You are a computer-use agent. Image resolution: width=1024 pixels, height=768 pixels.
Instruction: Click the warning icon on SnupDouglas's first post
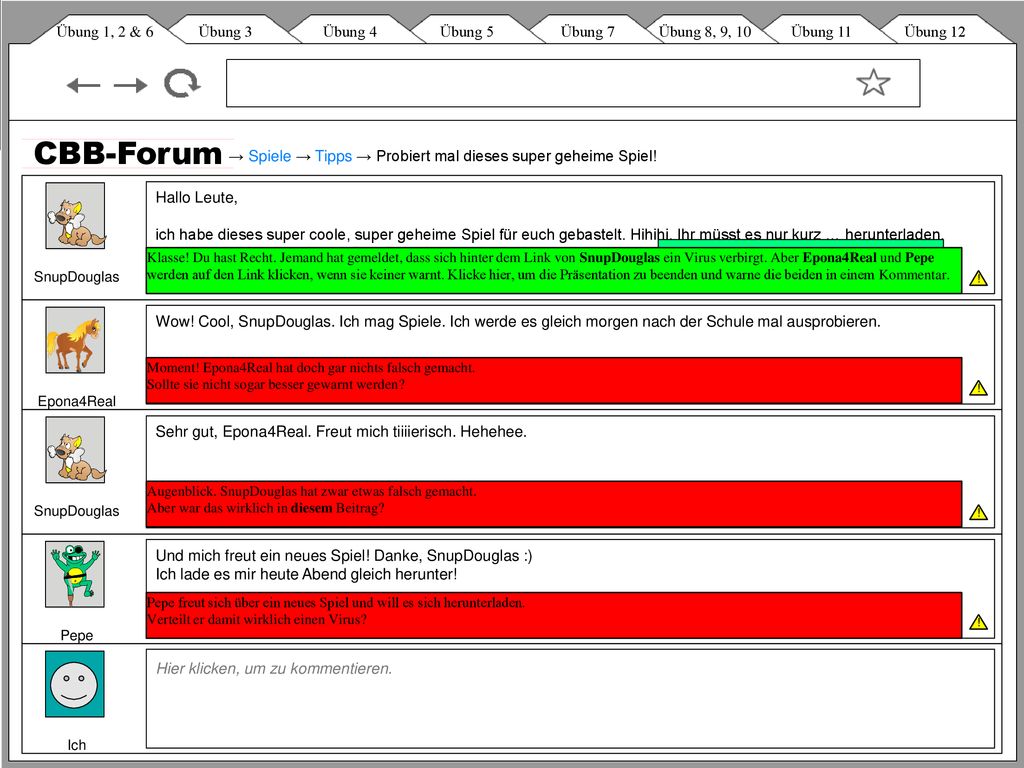pyautogui.click(x=978, y=278)
